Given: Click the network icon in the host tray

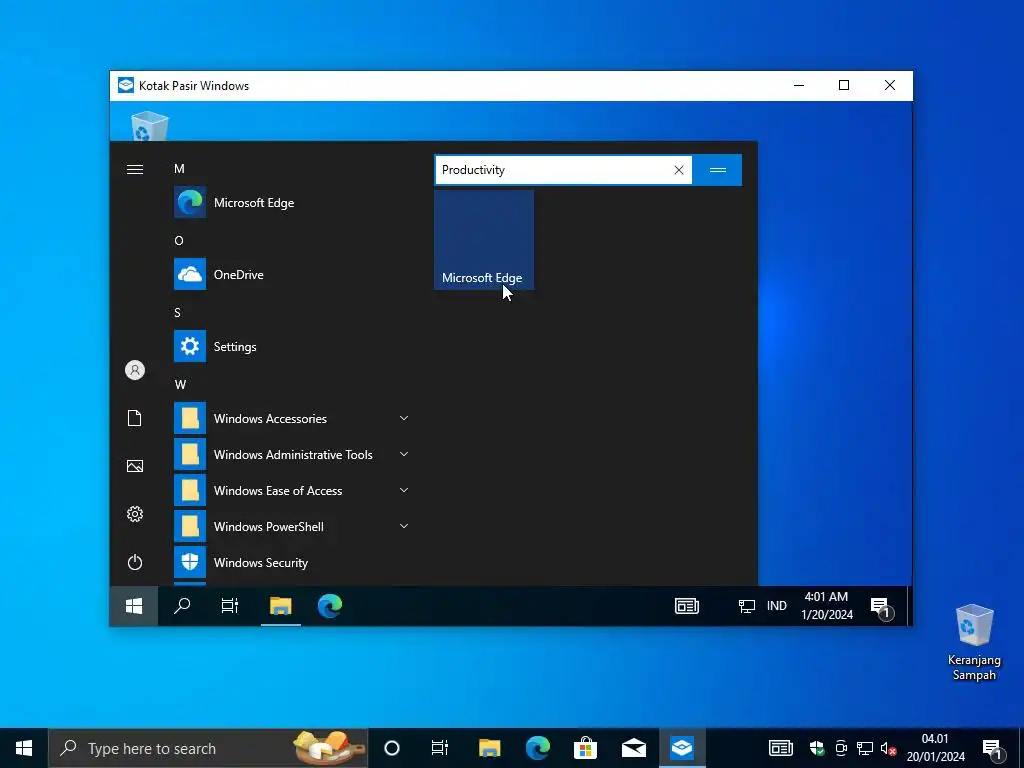Looking at the screenshot, I should coord(865,748).
